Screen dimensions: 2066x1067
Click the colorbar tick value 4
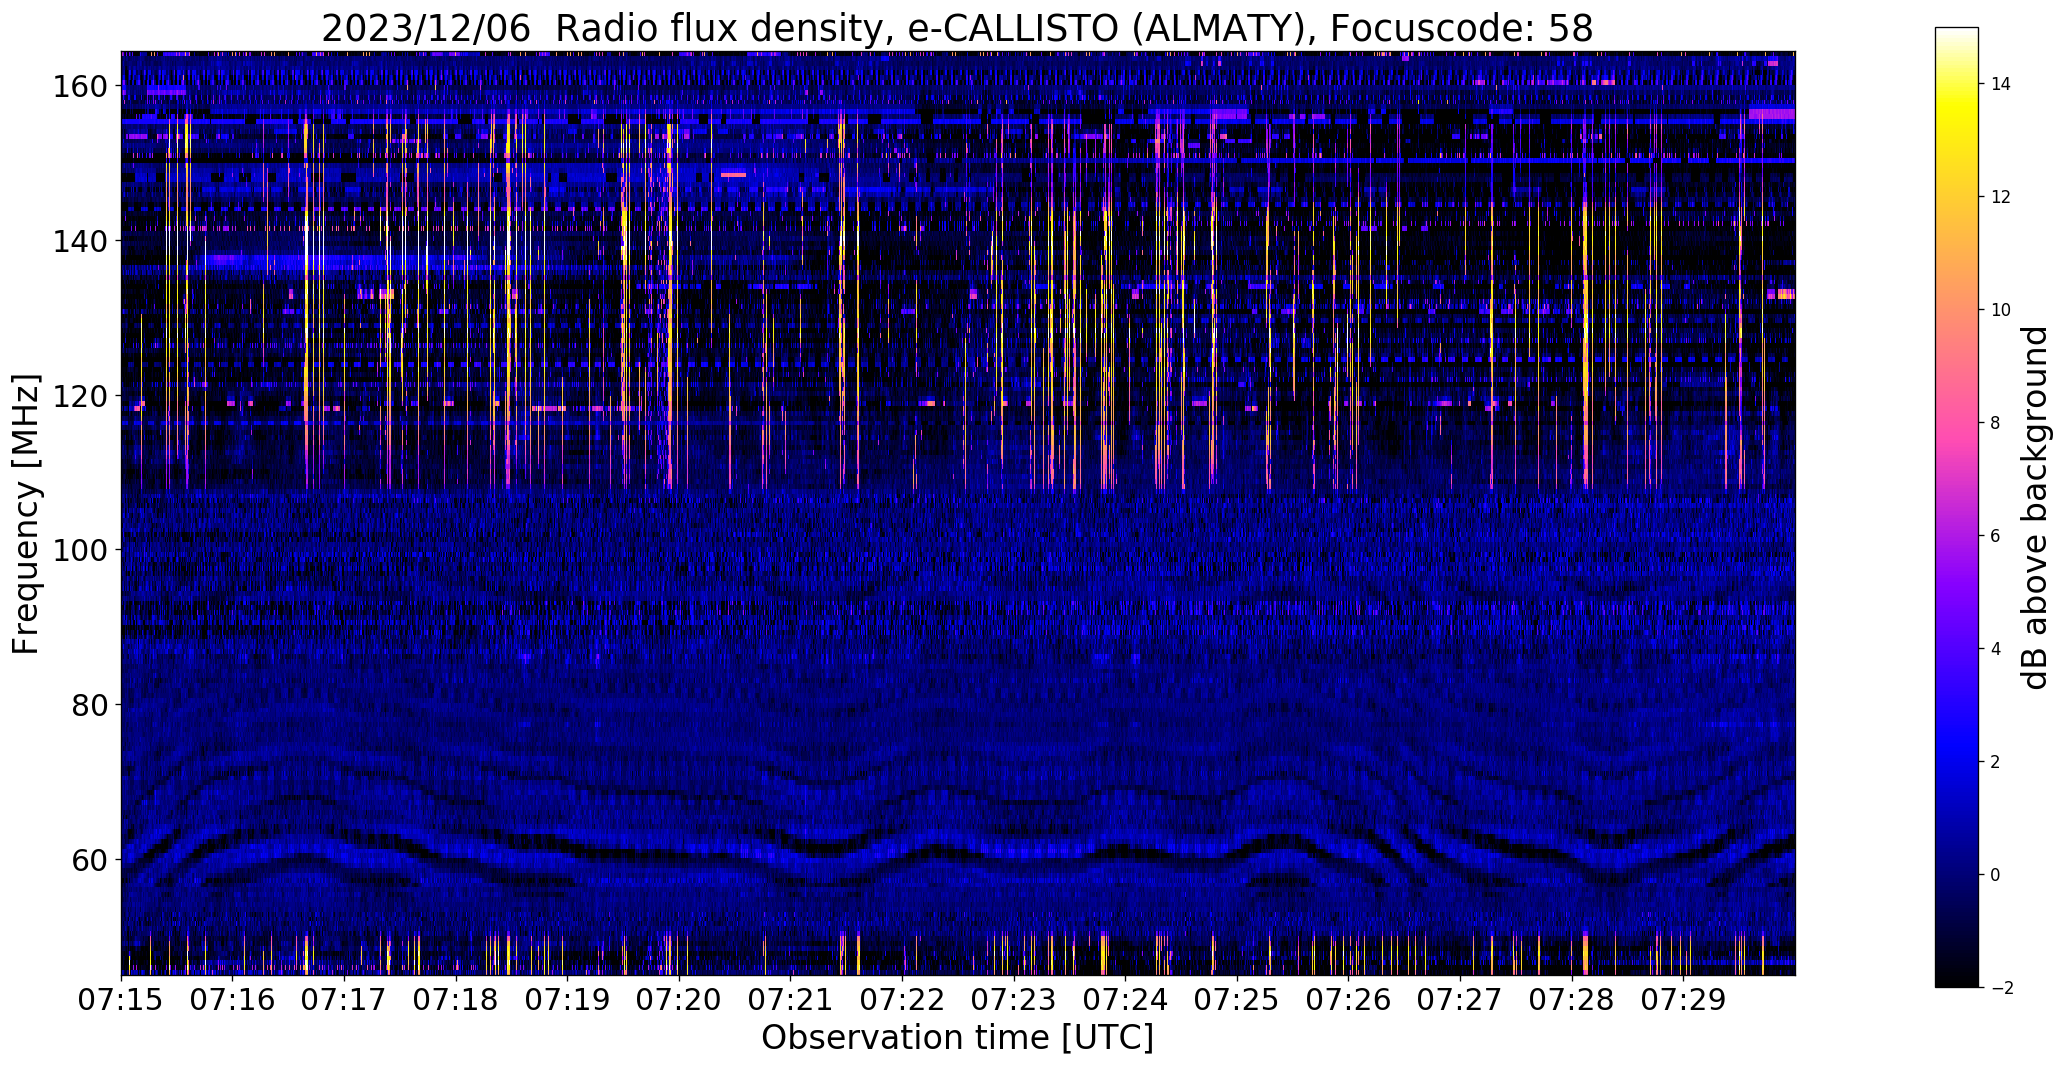(1995, 649)
